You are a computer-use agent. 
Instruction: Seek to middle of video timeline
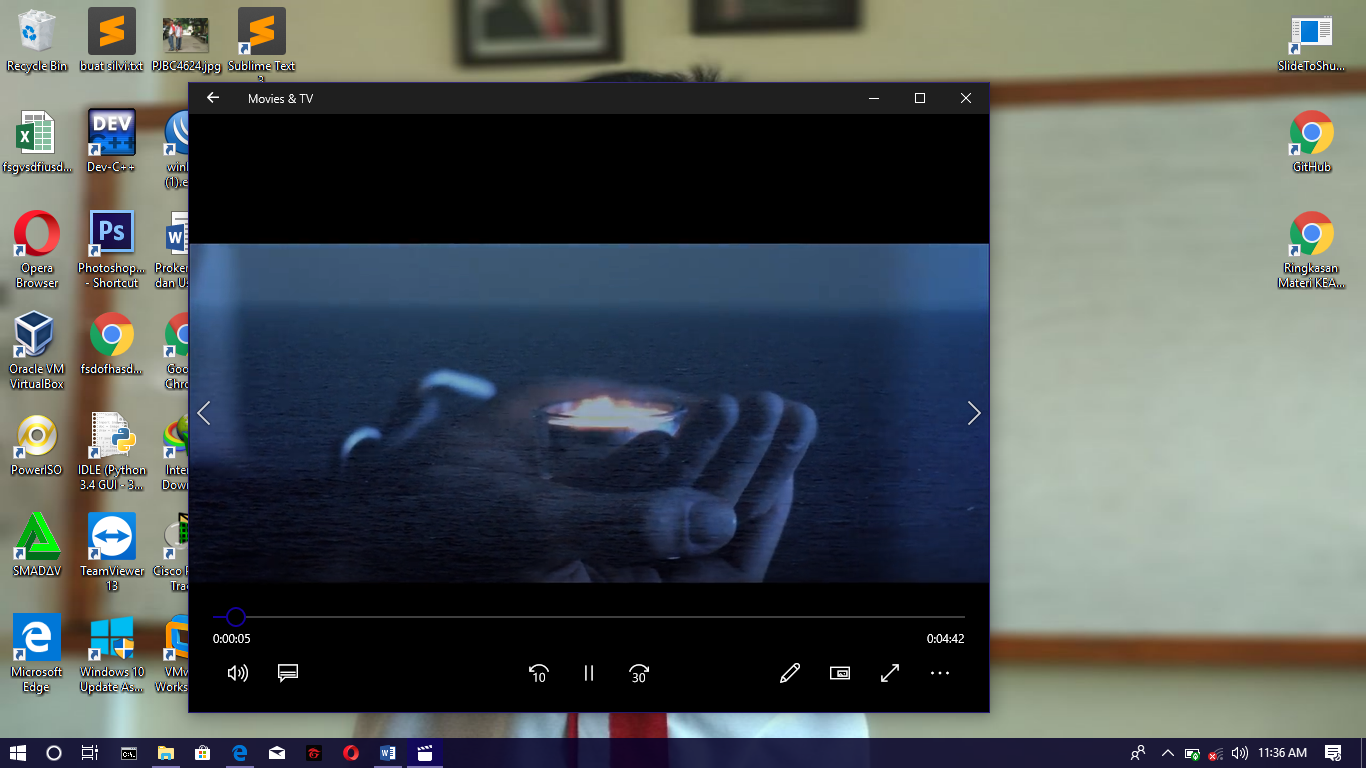589,617
